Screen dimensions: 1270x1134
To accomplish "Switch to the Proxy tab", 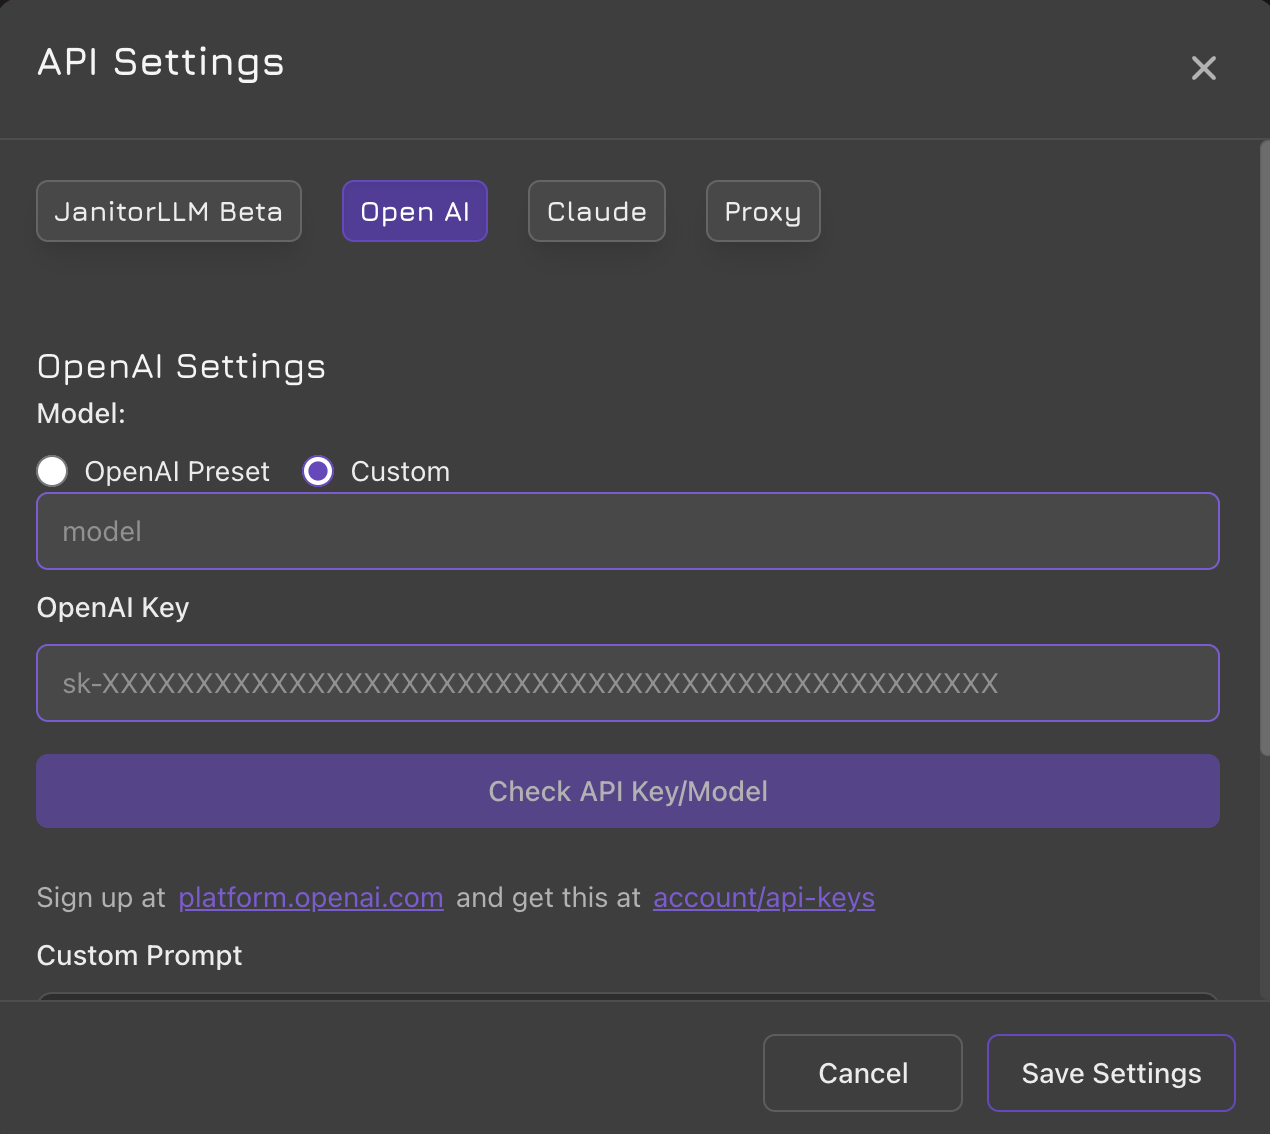I will 762,212.
